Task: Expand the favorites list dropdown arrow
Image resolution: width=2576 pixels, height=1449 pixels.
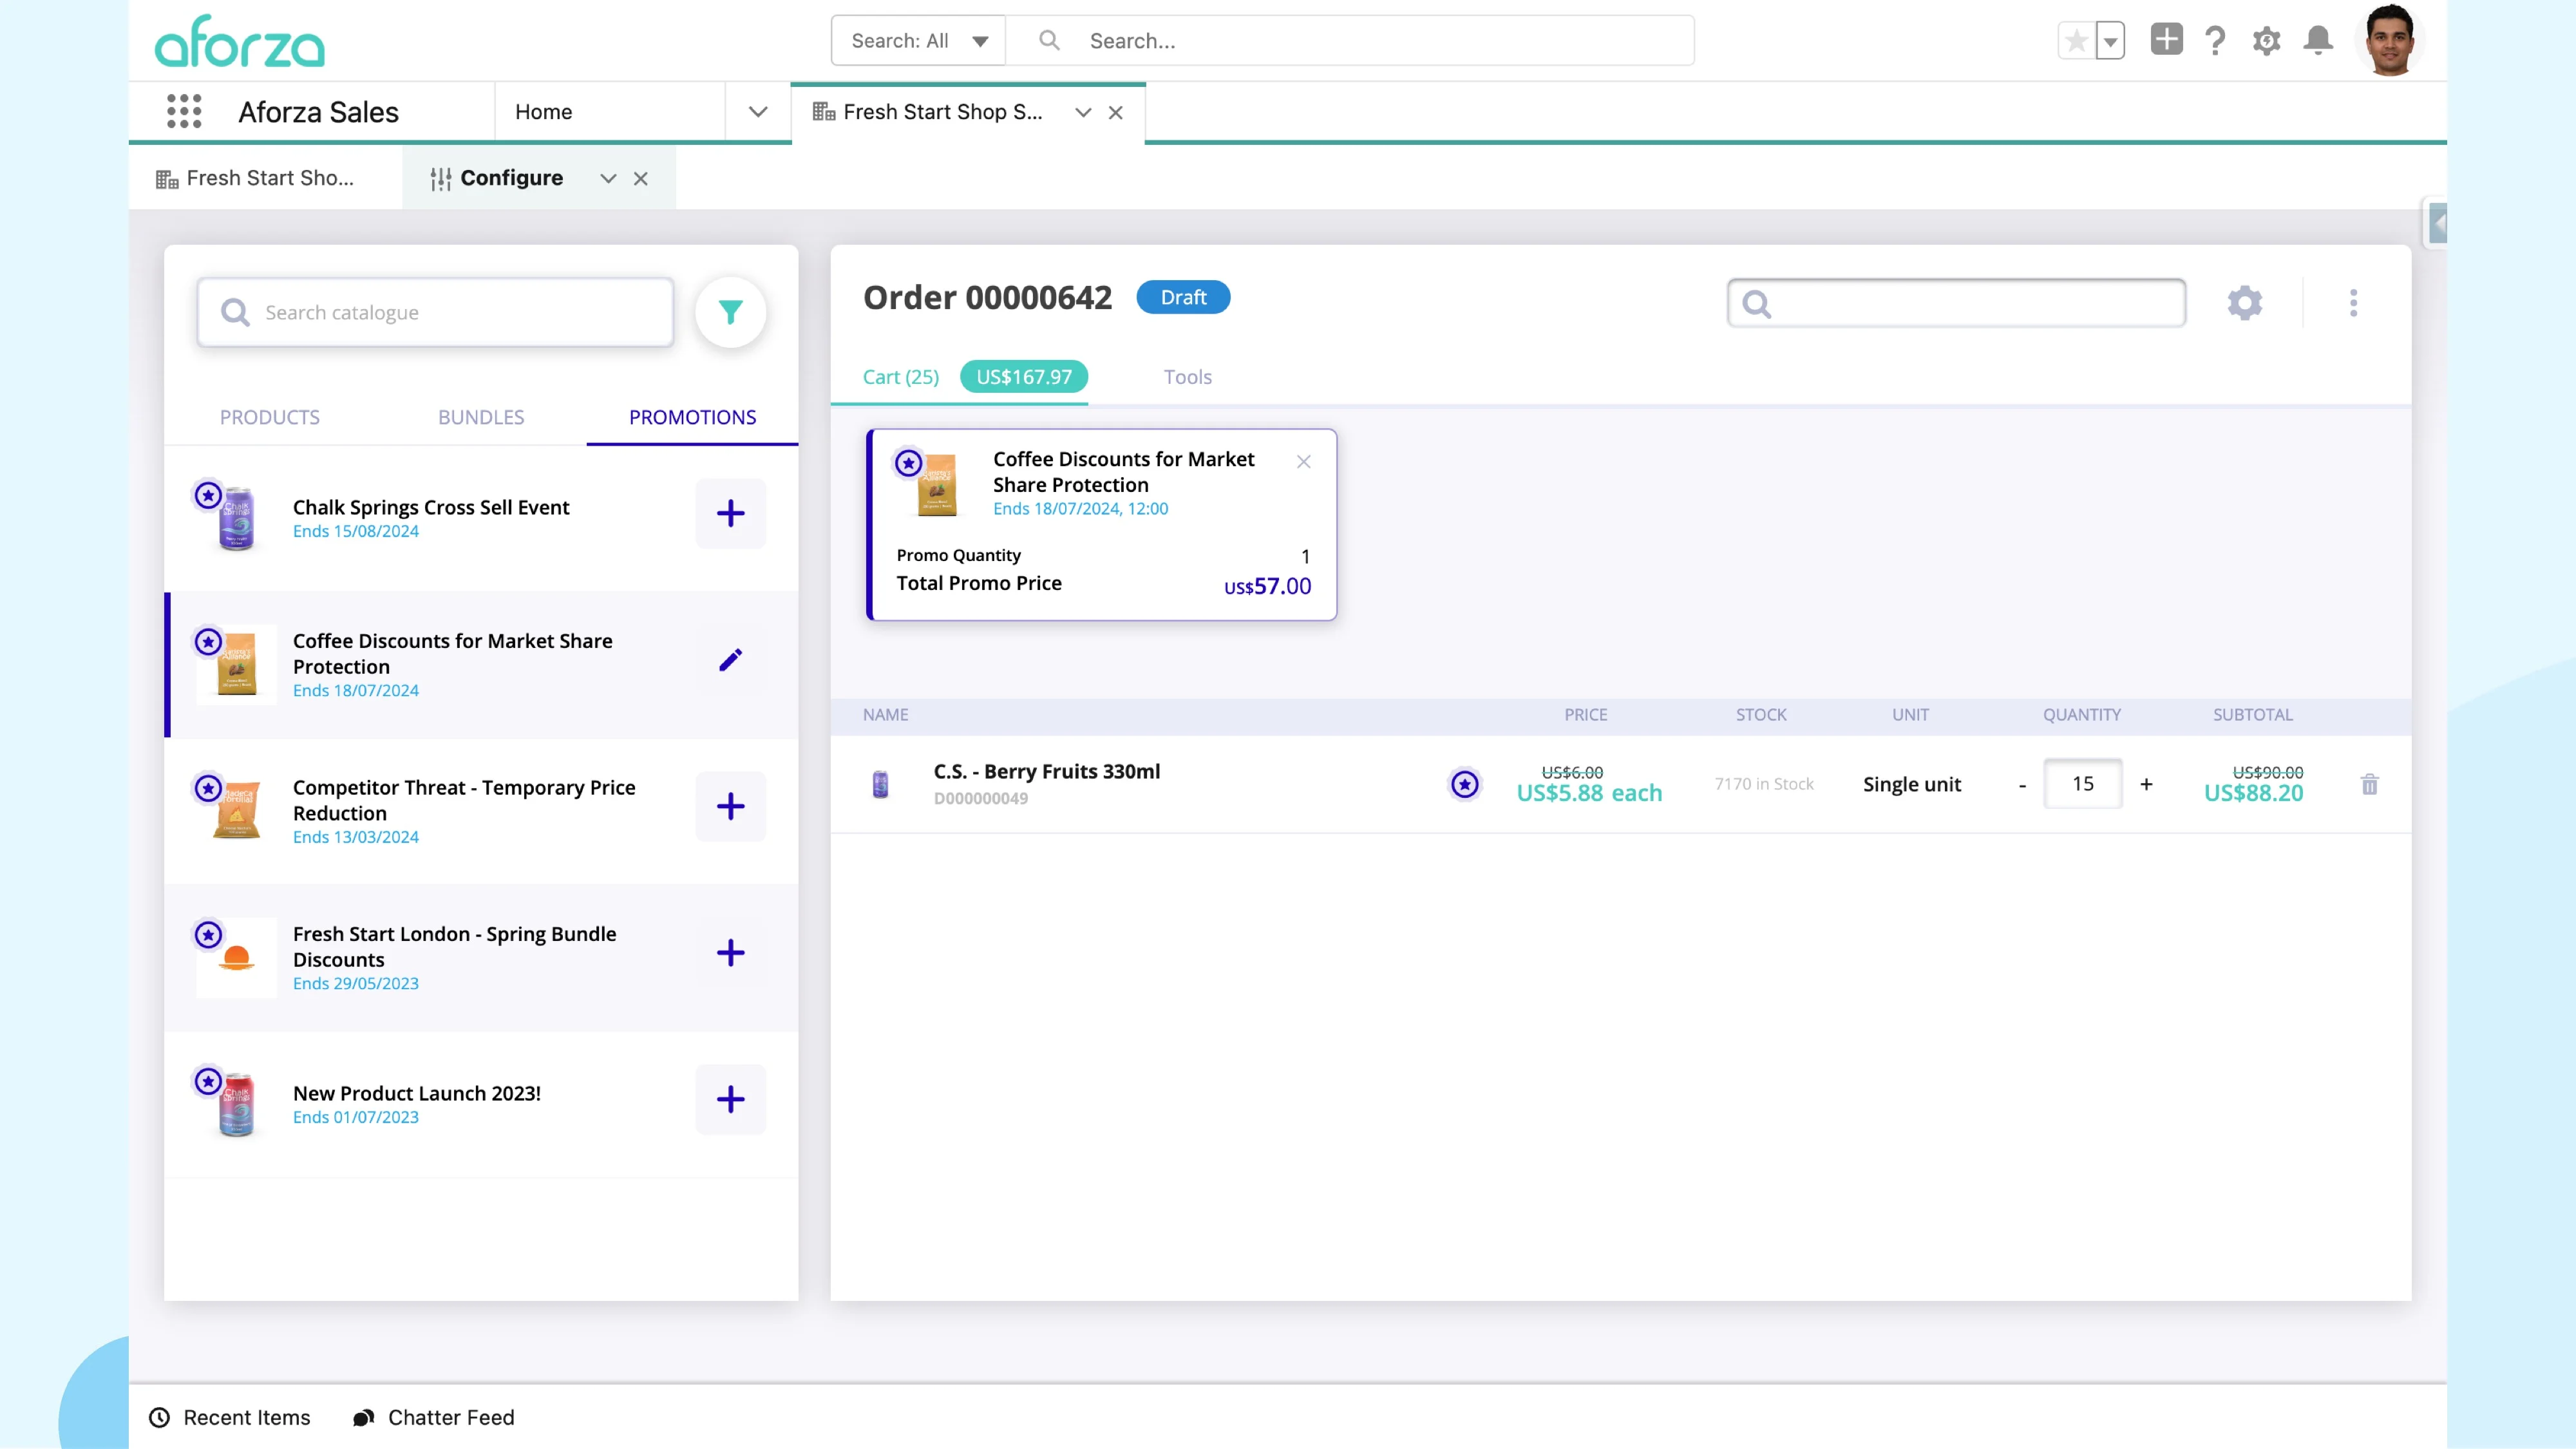Action: point(2110,41)
